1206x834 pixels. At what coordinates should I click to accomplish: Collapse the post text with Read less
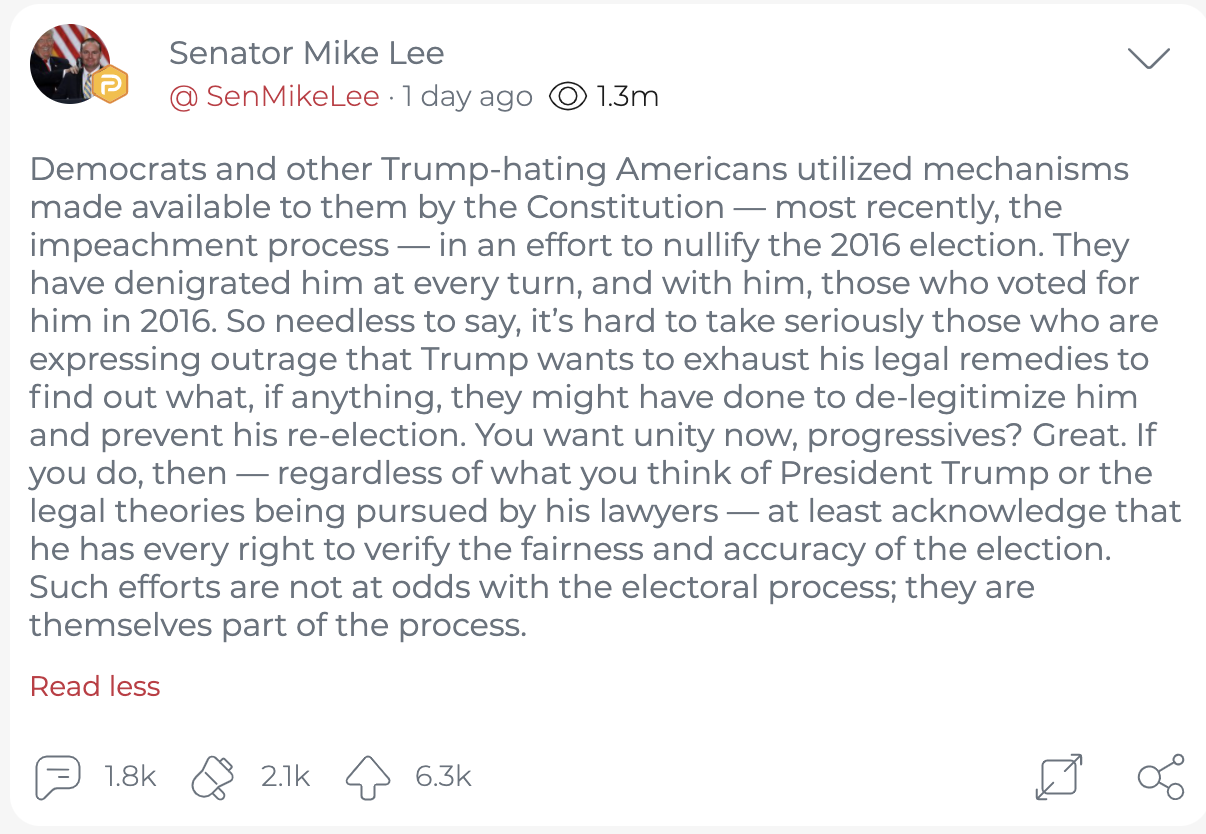coord(95,687)
